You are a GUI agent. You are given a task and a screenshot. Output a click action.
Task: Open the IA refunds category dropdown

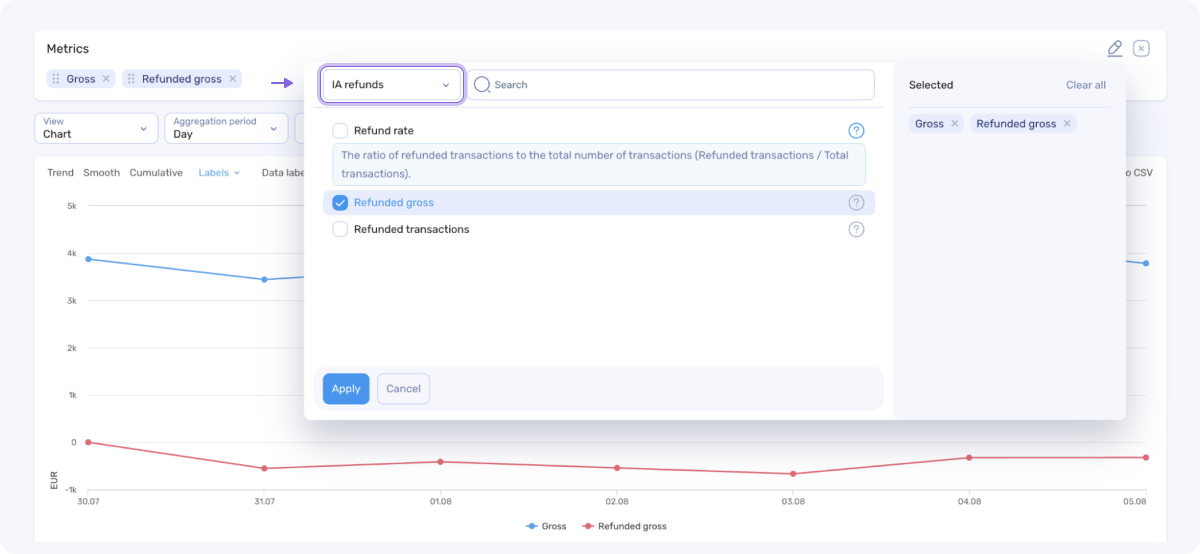pyautogui.click(x=391, y=85)
